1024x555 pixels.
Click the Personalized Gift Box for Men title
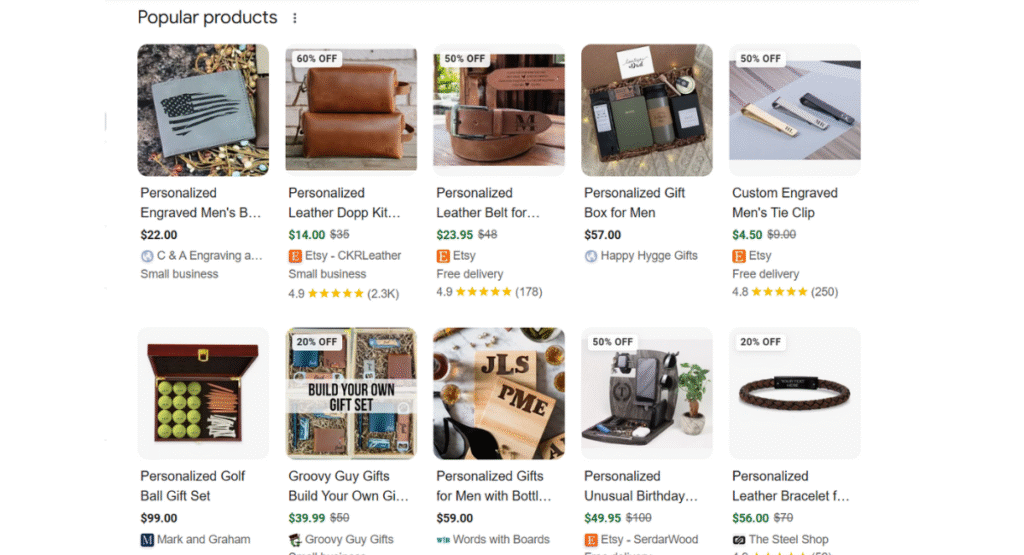(634, 203)
